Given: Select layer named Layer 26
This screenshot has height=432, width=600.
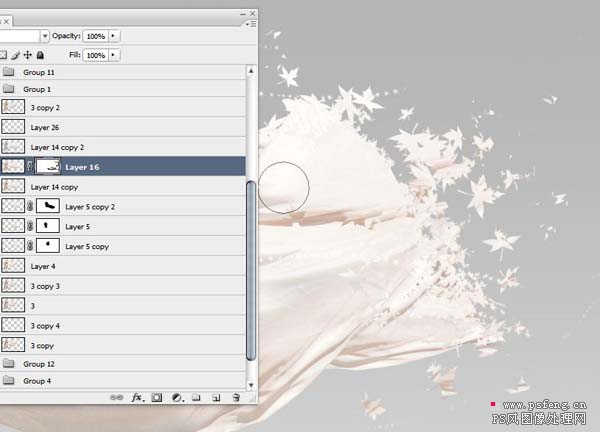Looking at the screenshot, I should pyautogui.click(x=45, y=127).
